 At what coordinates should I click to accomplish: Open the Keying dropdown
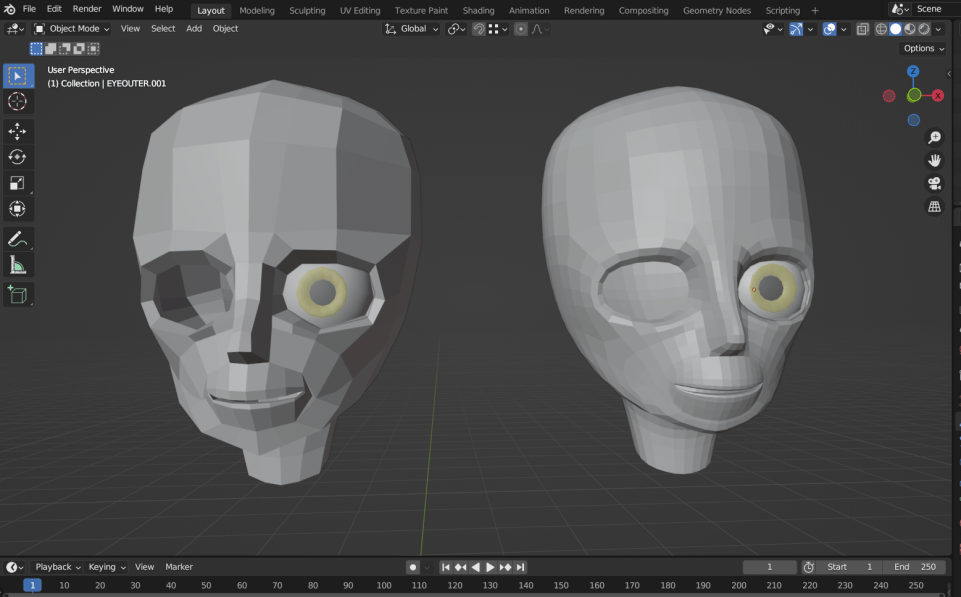pyautogui.click(x=107, y=567)
